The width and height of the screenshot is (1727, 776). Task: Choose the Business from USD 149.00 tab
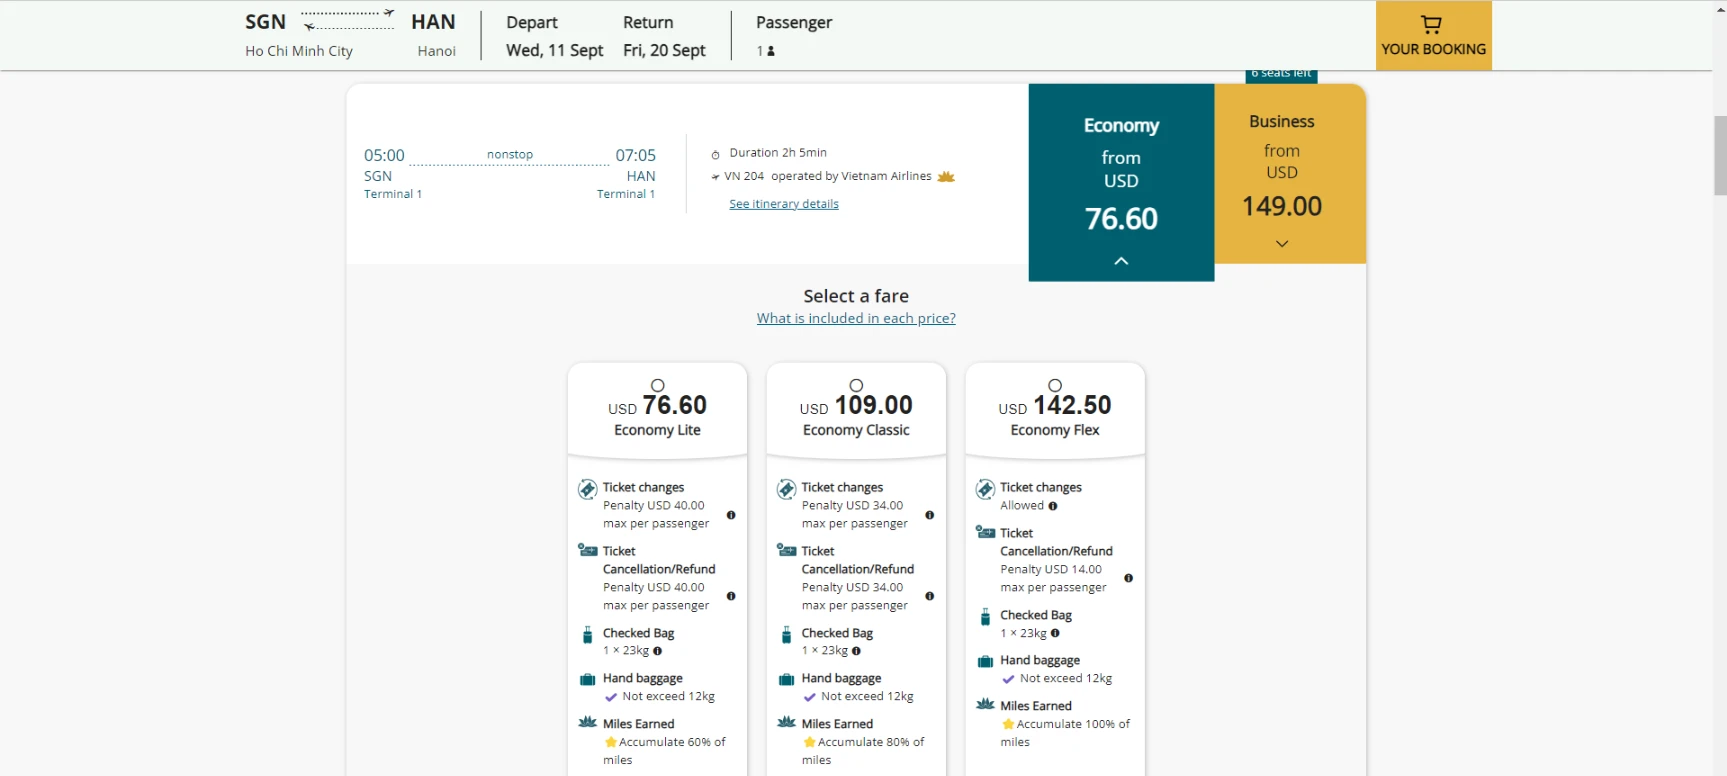tap(1290, 174)
